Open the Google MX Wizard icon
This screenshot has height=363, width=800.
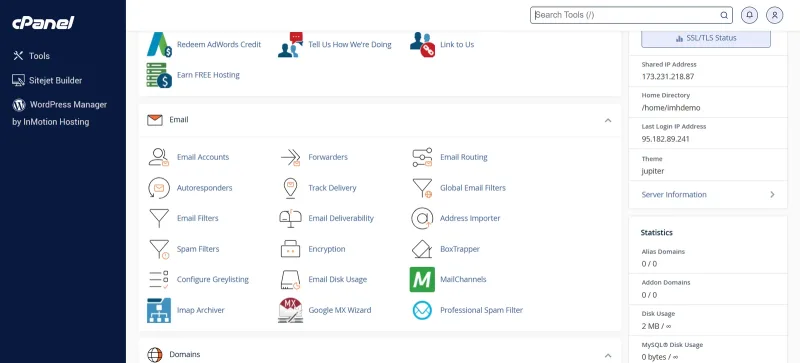click(x=290, y=310)
